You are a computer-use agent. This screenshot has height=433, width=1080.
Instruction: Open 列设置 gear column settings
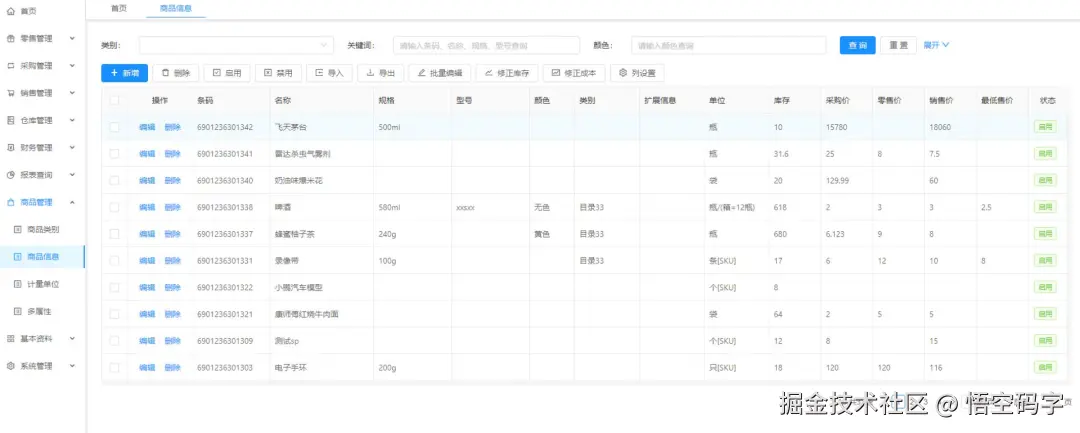point(637,73)
